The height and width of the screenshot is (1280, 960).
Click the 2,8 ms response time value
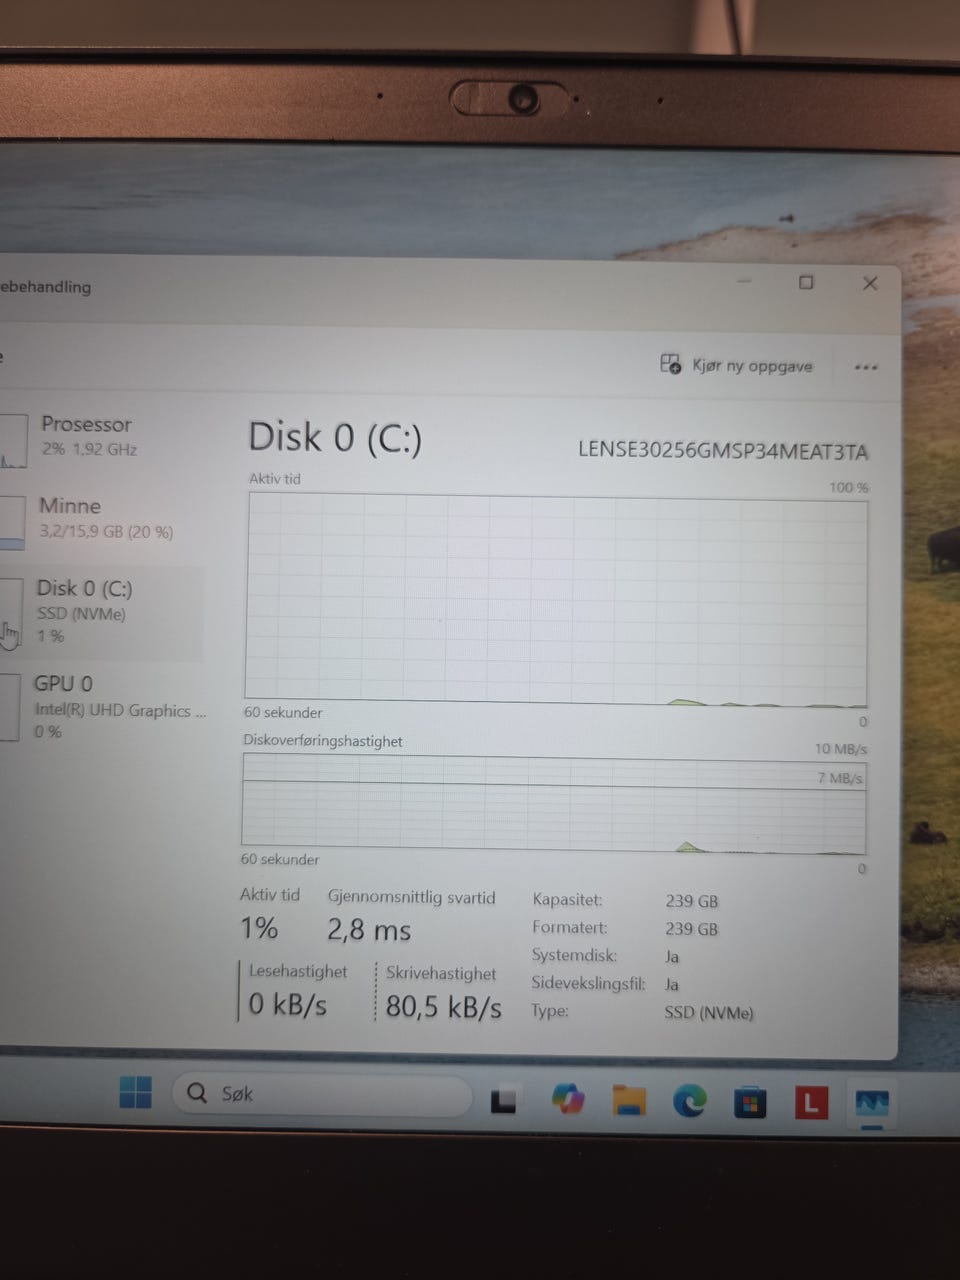tap(369, 930)
